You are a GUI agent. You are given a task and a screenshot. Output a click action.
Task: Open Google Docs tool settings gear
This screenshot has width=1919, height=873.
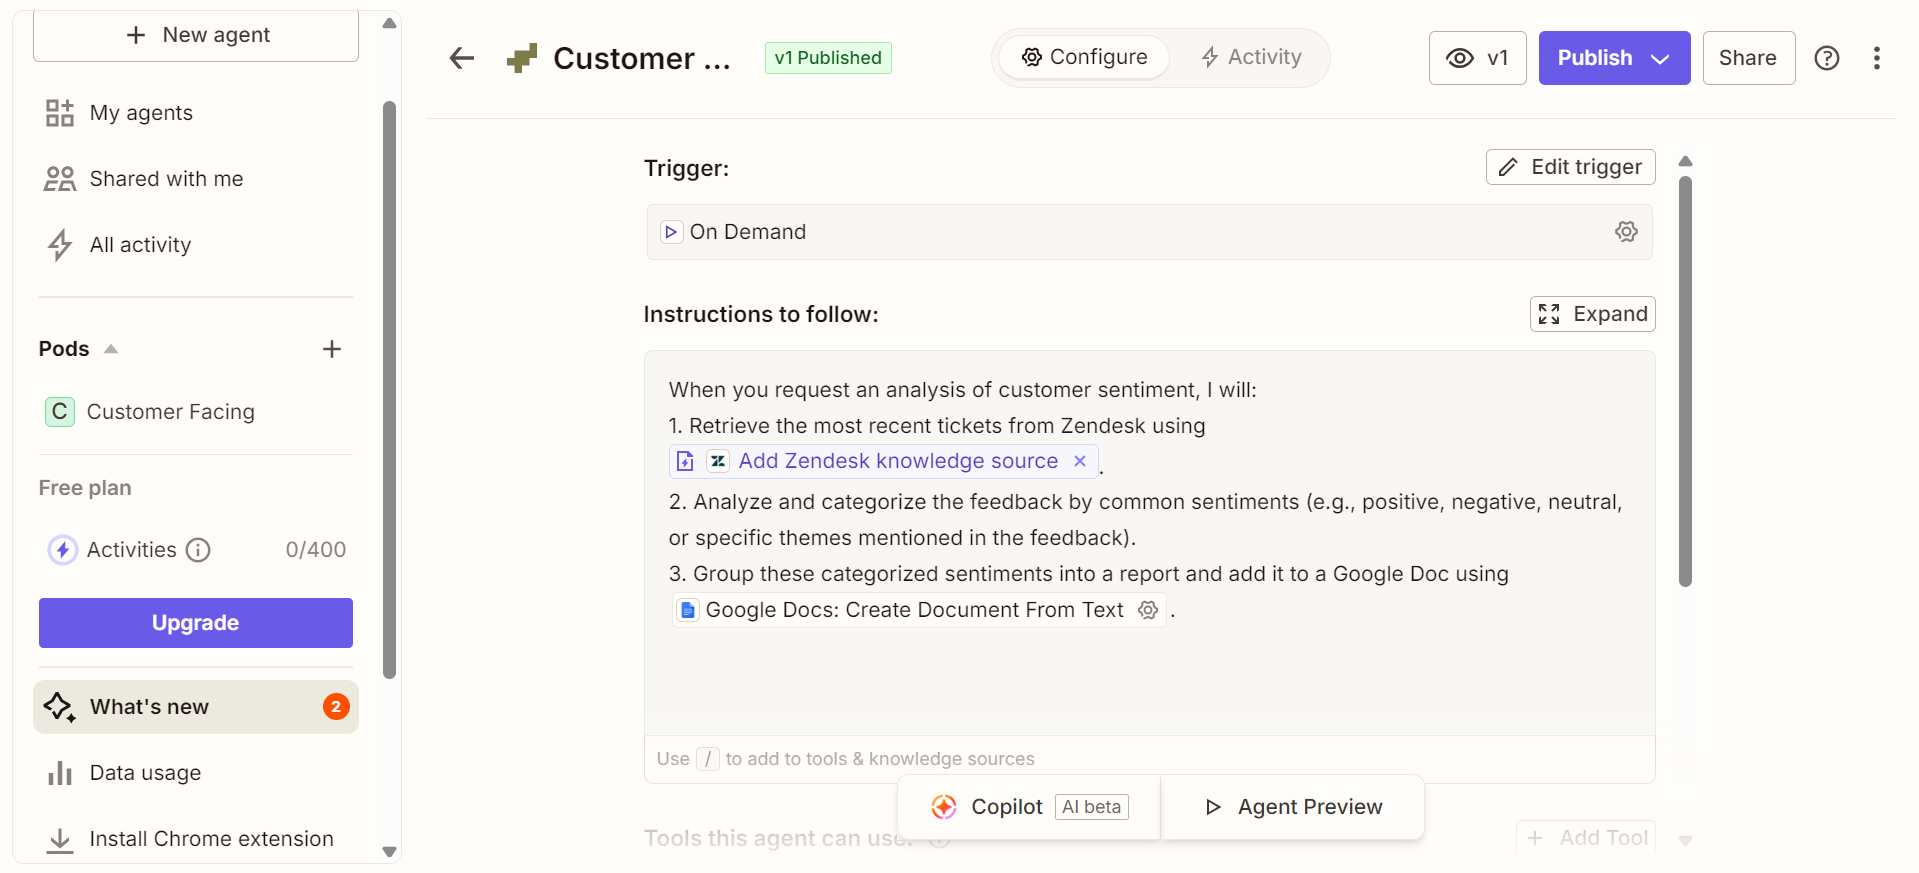tap(1148, 610)
